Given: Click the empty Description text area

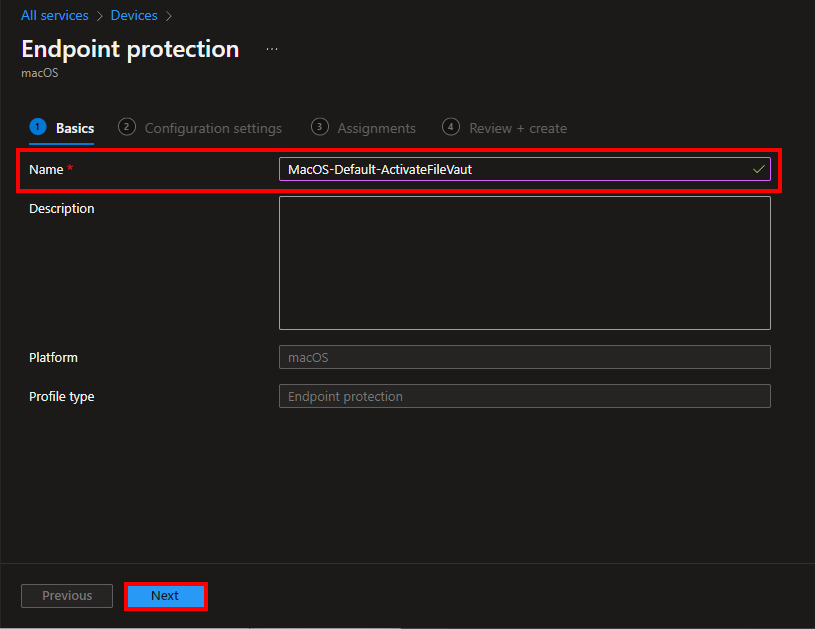Looking at the screenshot, I should [x=524, y=262].
